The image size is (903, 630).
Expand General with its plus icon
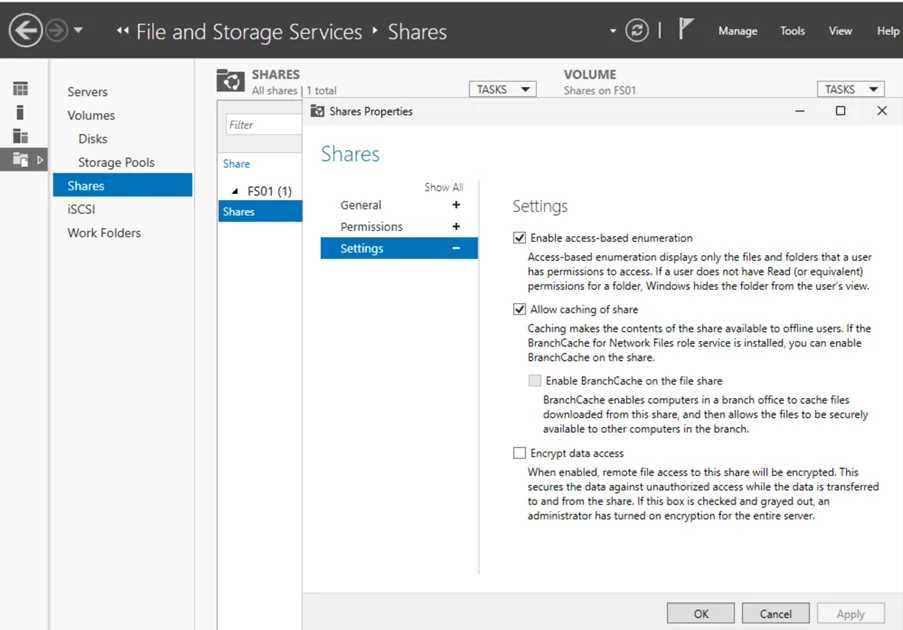coord(456,205)
